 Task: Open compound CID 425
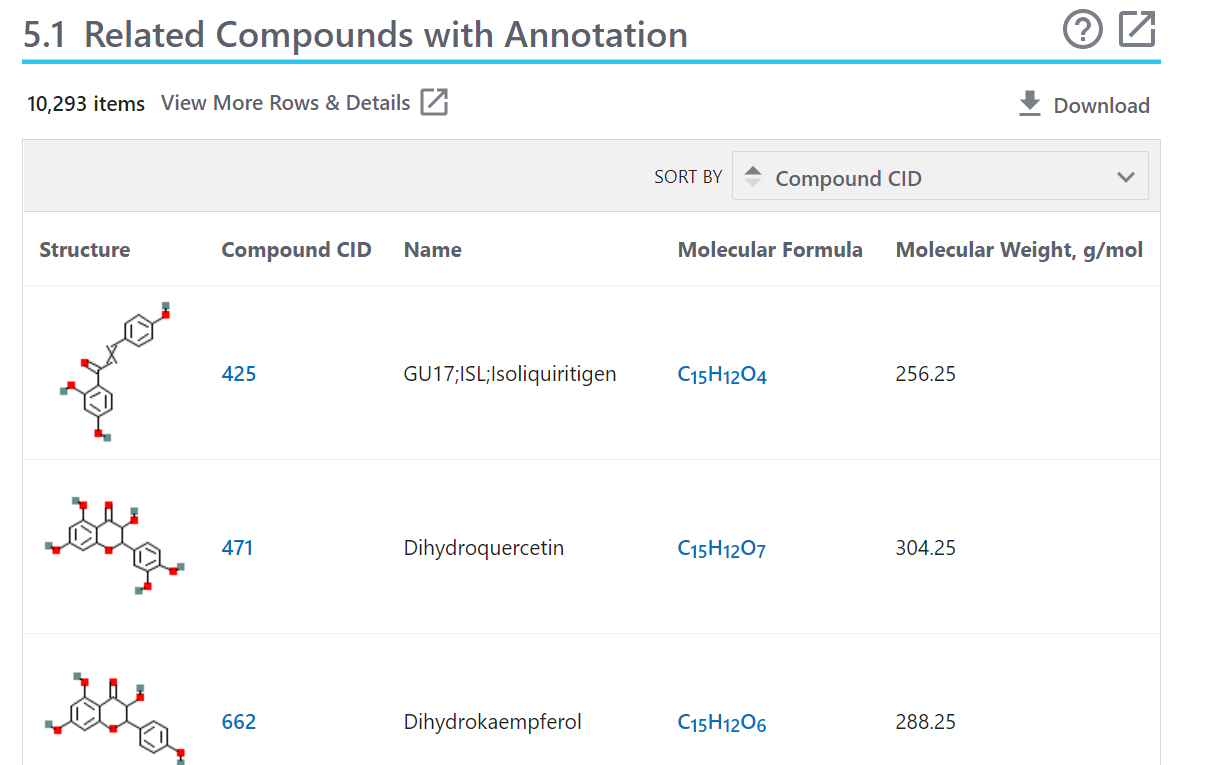coord(239,374)
